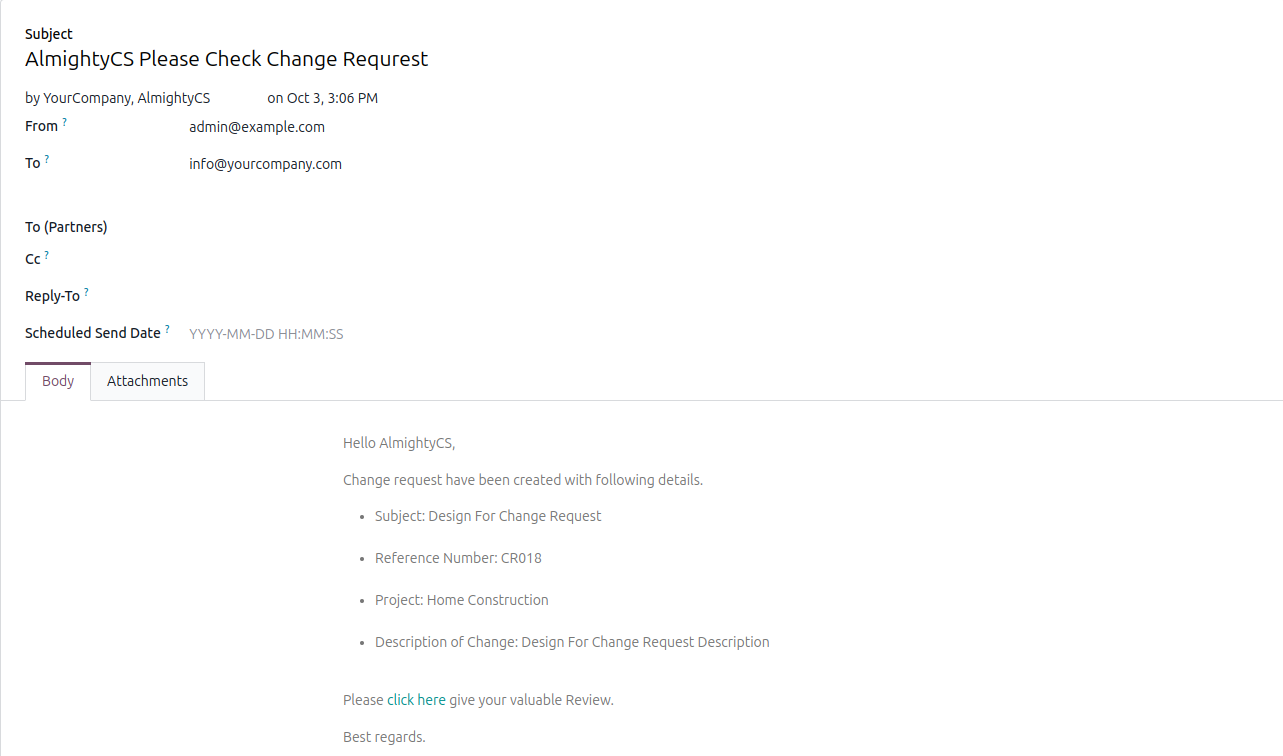Viewport: 1283px width, 756px height.
Task: Open the "click here" review link
Action: tap(416, 700)
